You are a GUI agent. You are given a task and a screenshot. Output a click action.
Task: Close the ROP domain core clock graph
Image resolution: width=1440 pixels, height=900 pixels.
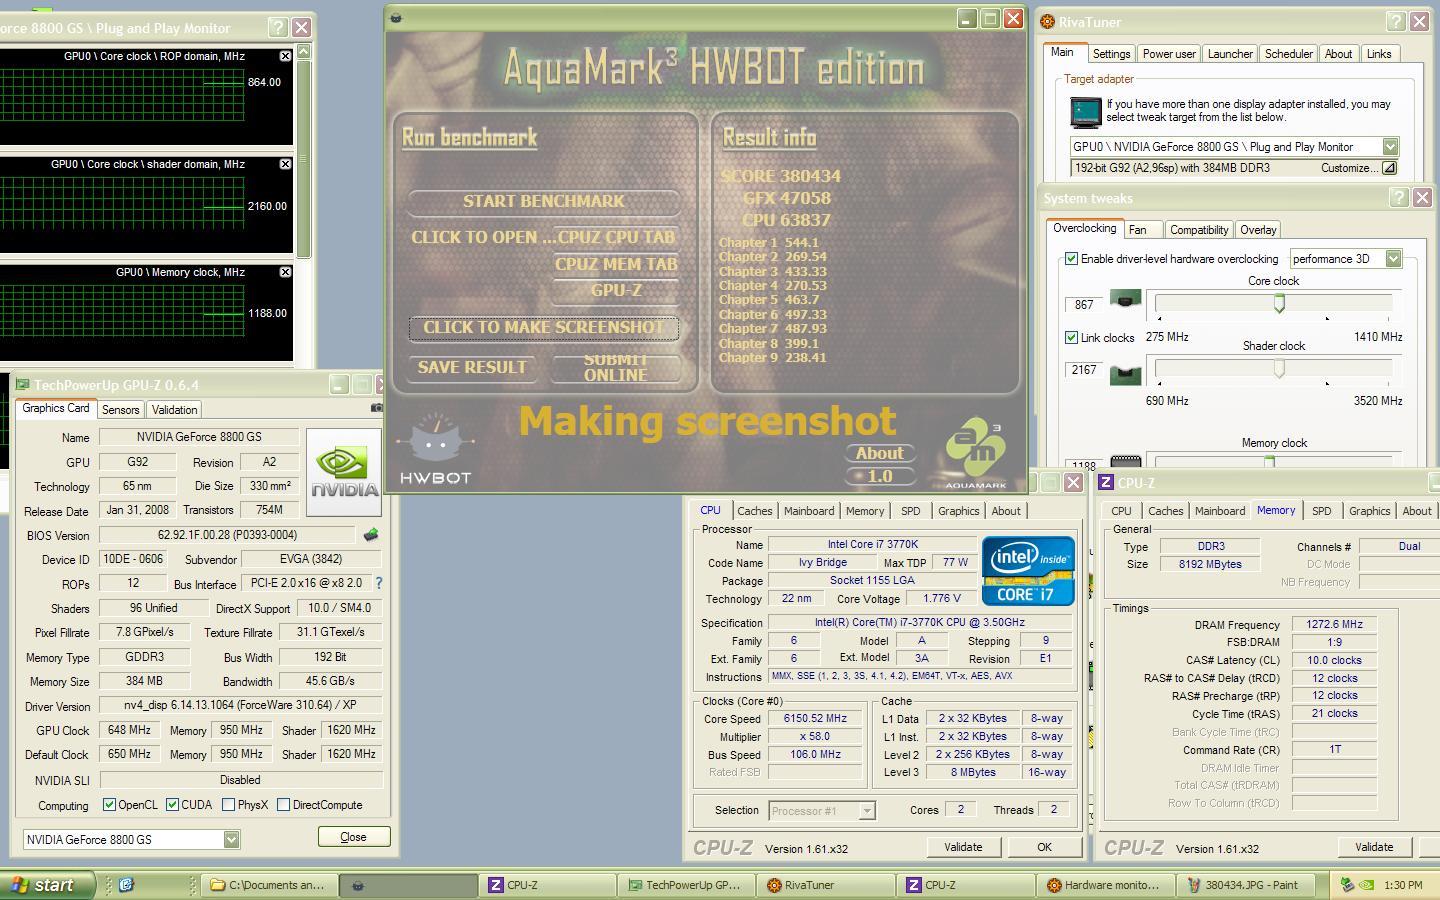coord(285,56)
